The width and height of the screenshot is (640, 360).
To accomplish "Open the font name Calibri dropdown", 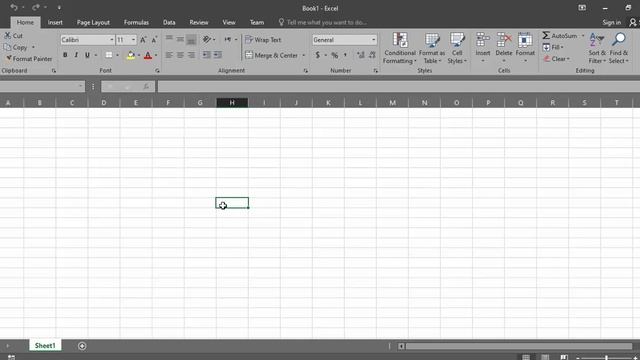I will coord(111,40).
